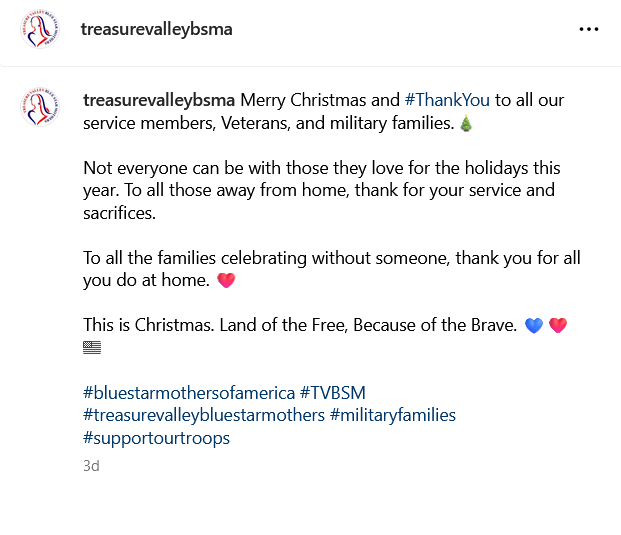Click the American flag emoji

click(x=92, y=348)
